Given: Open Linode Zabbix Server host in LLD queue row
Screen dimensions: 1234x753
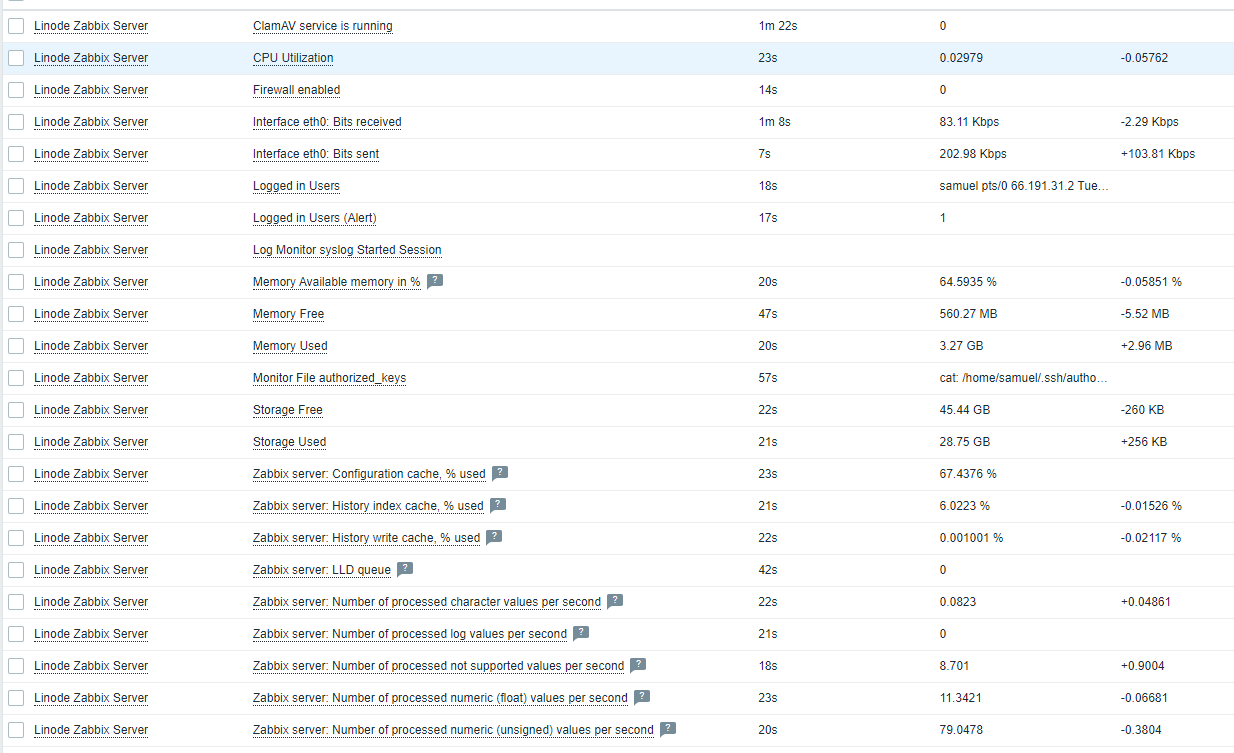Looking at the screenshot, I should coord(91,570).
